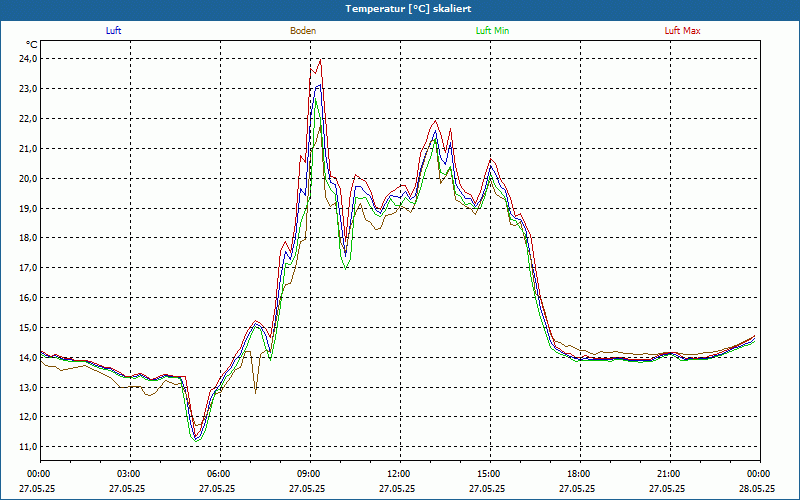The width and height of the screenshot is (800, 500).
Task: Click the 03:00 time axis label
Action: click(x=131, y=474)
